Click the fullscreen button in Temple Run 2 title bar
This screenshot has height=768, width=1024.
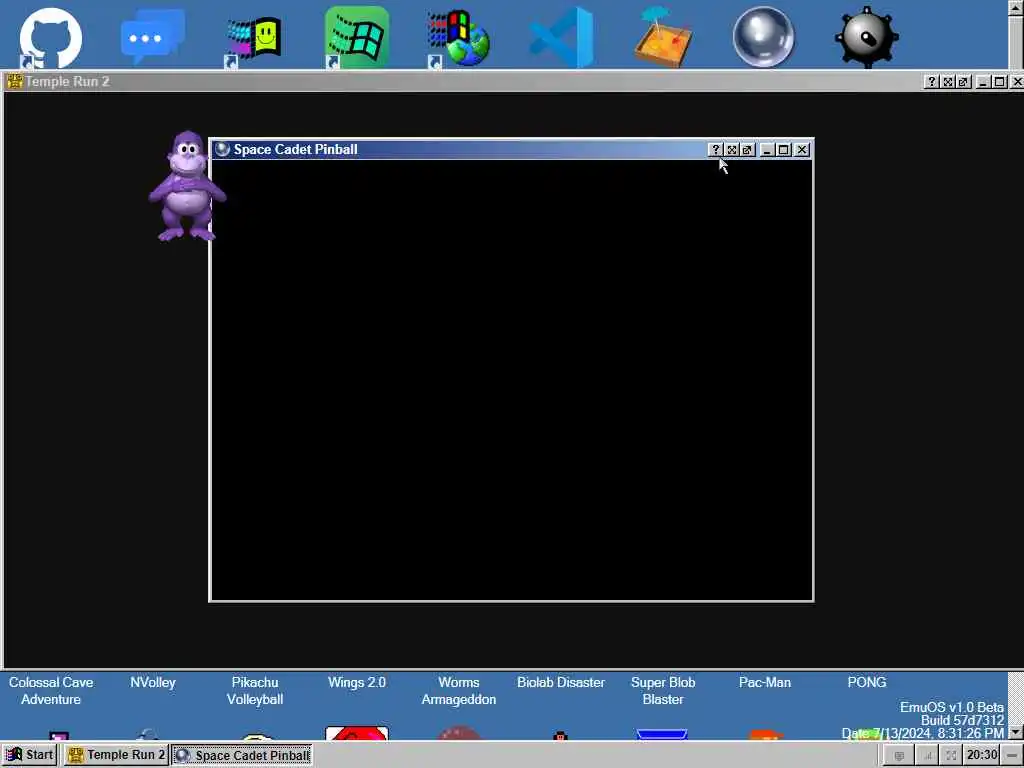tap(948, 82)
